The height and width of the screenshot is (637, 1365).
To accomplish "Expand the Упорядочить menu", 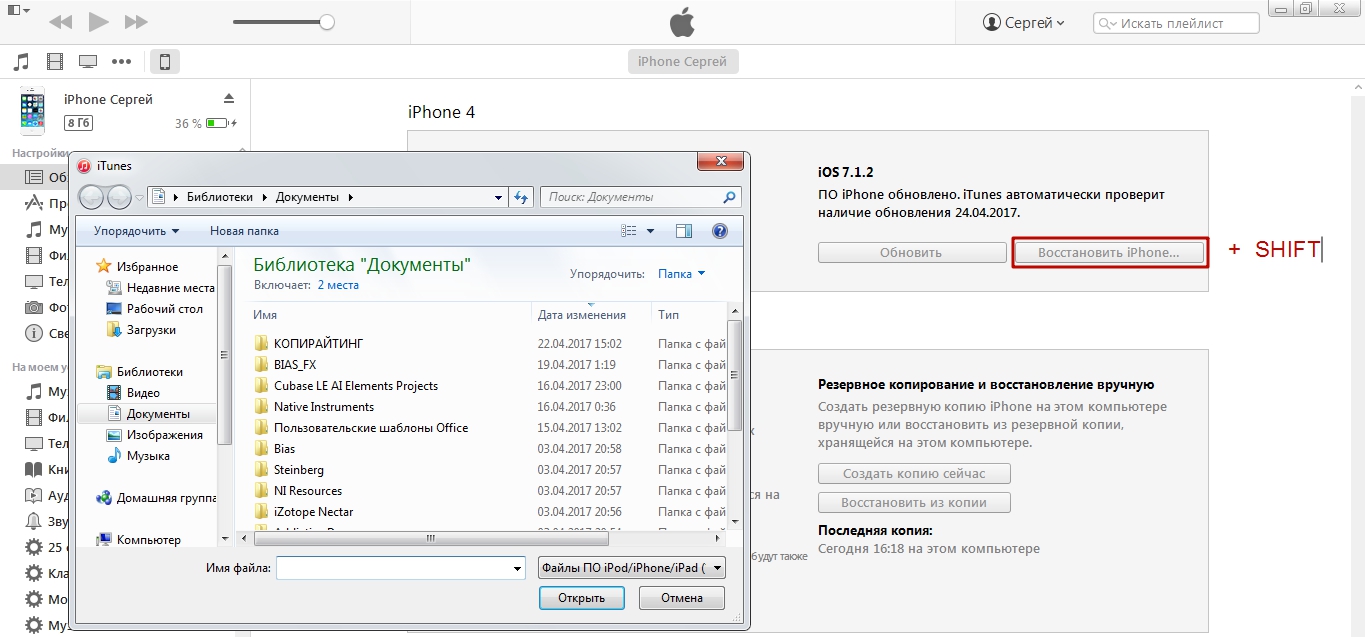I will point(136,231).
